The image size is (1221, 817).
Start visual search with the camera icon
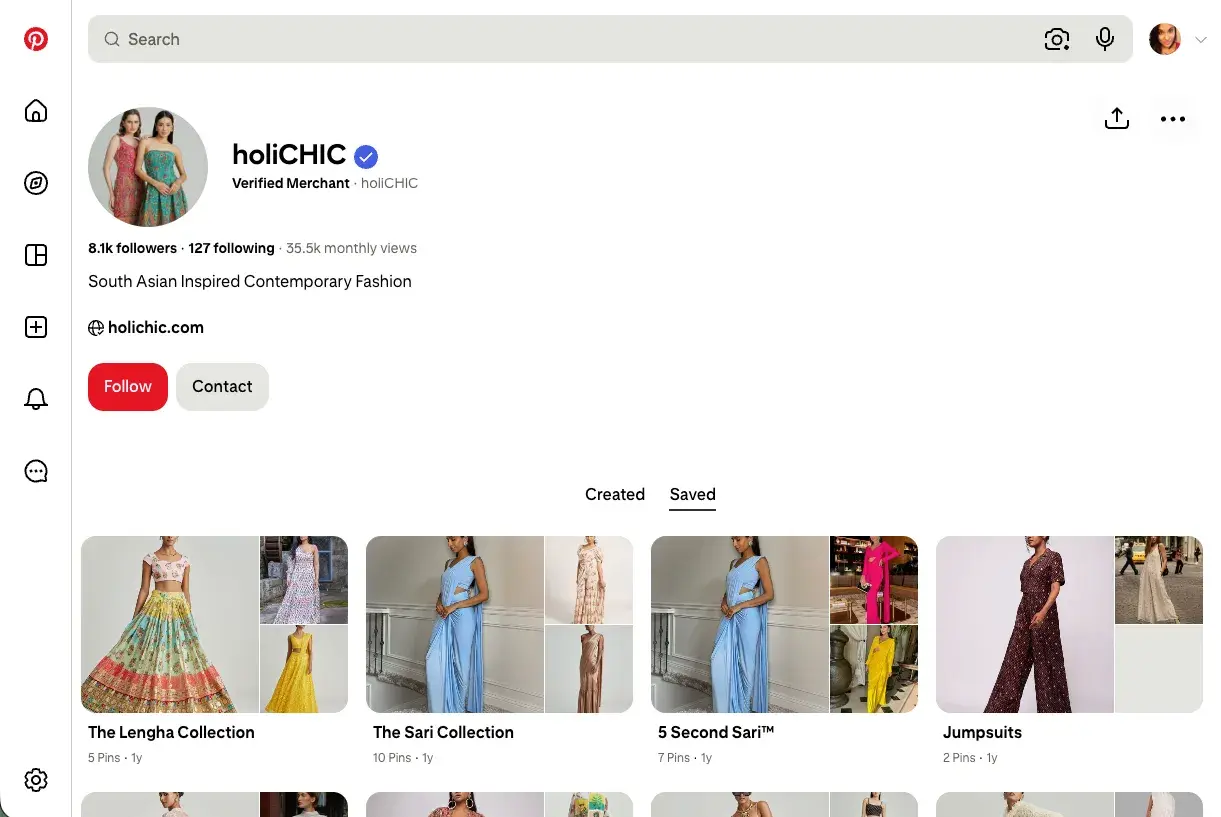click(x=1057, y=39)
